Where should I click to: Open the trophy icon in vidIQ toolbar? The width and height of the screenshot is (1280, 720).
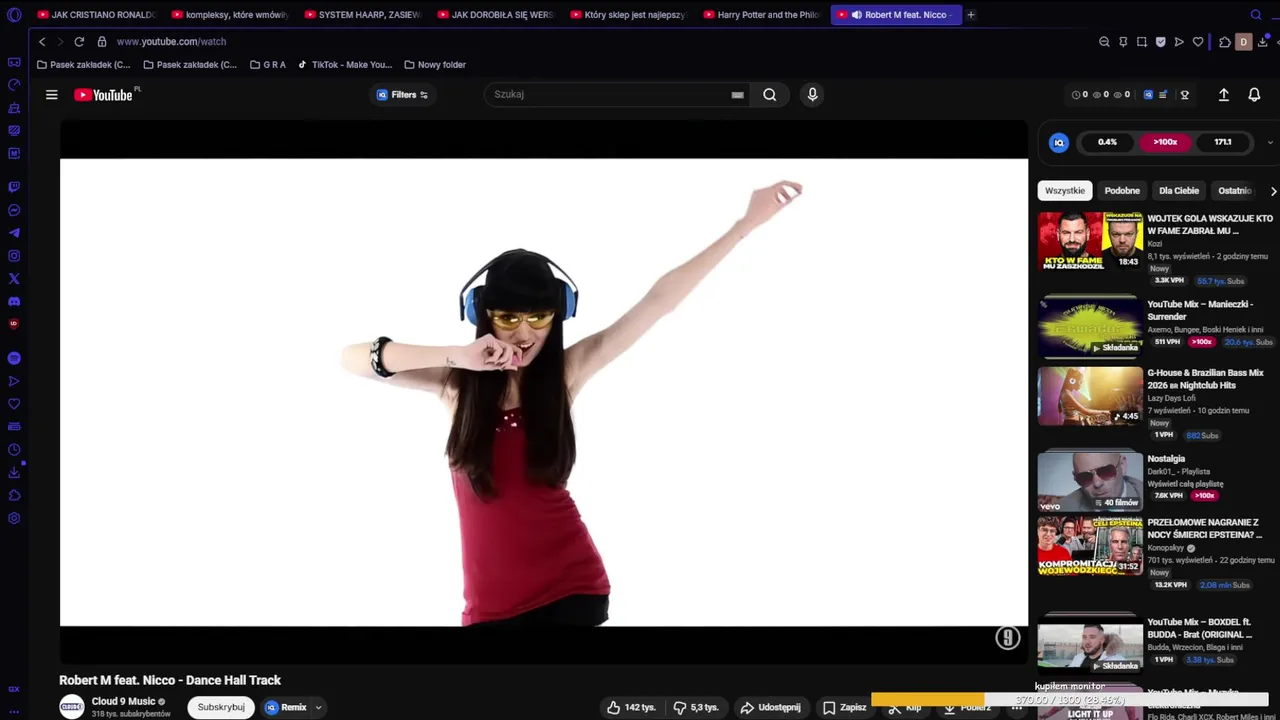tap(1185, 95)
